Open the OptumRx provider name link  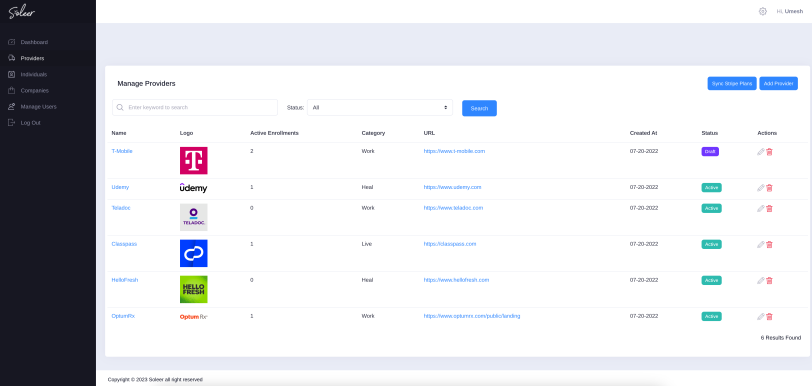click(x=123, y=316)
